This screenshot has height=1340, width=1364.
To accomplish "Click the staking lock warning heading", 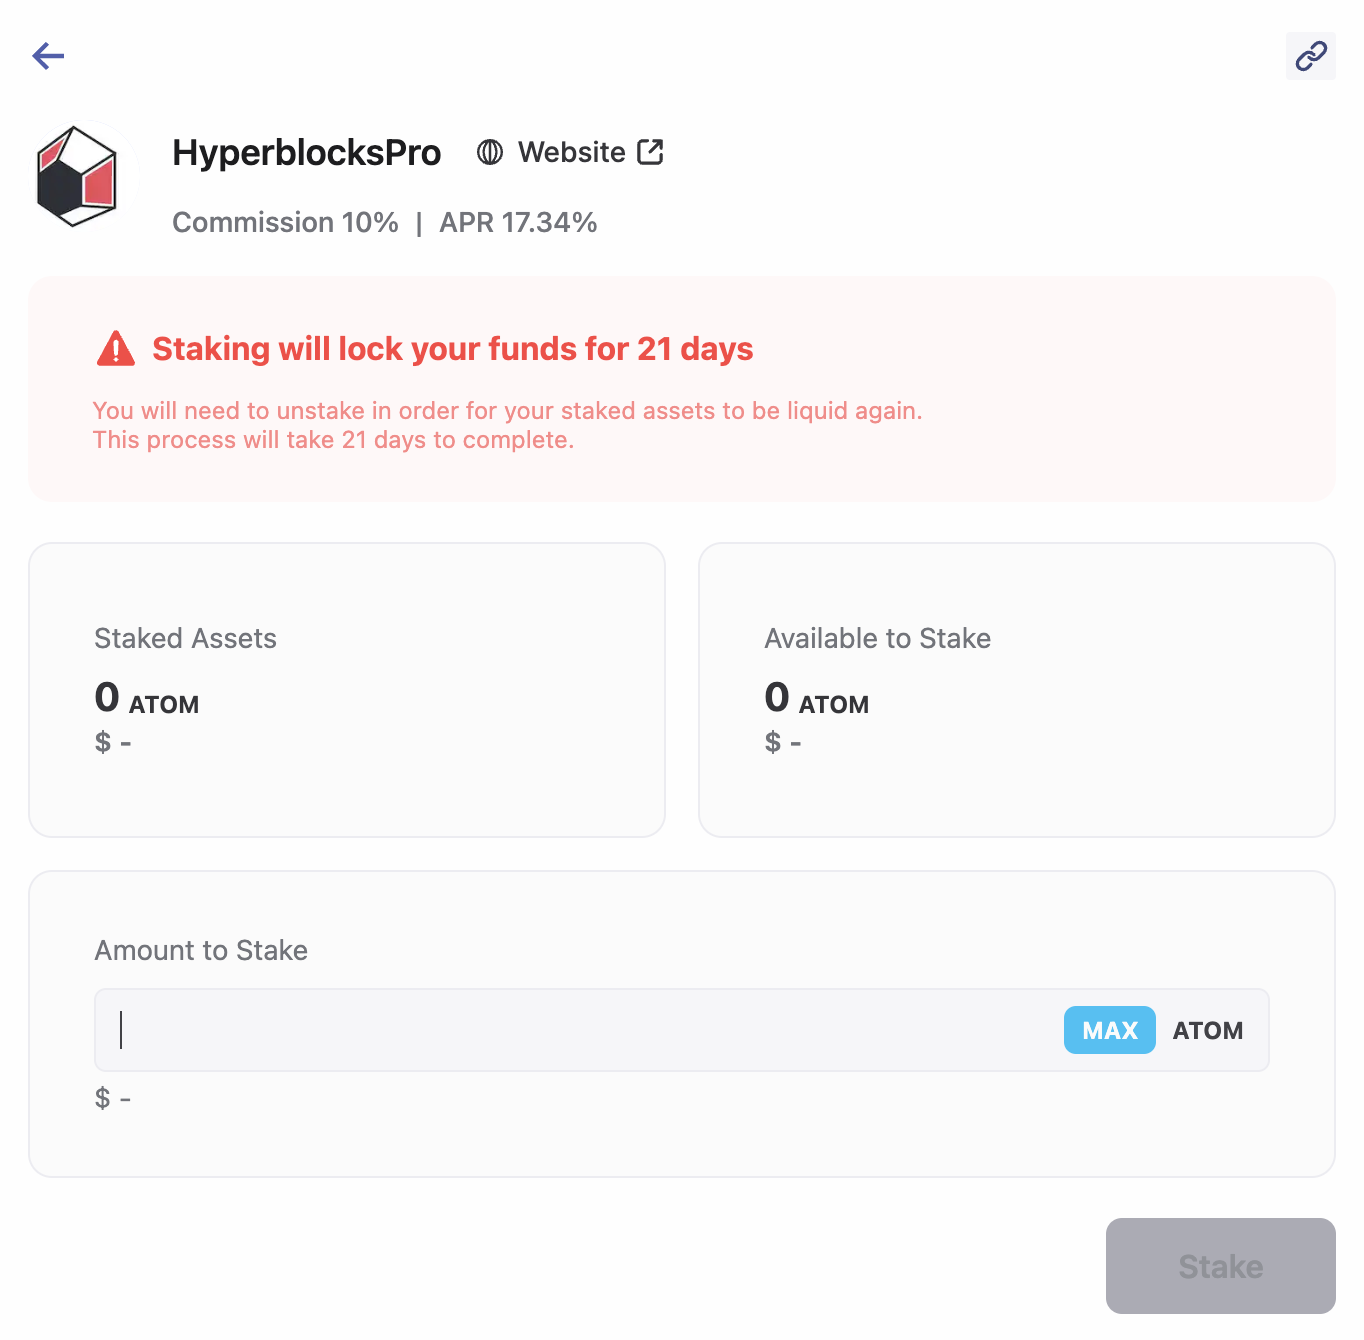I will 452,349.
